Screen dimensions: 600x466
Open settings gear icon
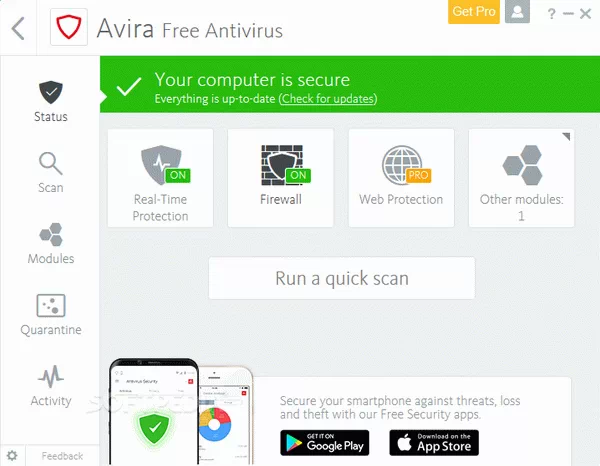click(12, 456)
